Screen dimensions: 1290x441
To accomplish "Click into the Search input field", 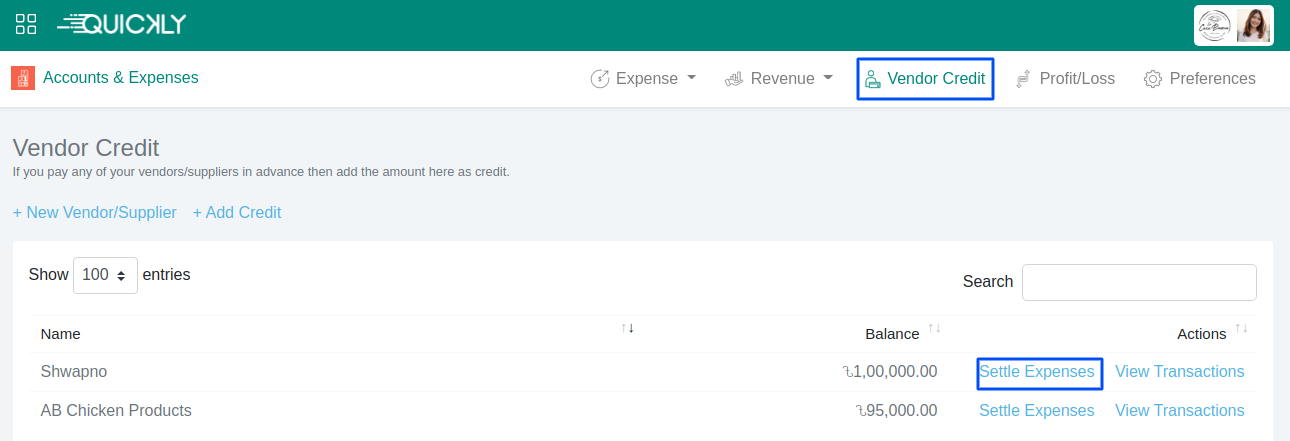I will pos(1139,282).
